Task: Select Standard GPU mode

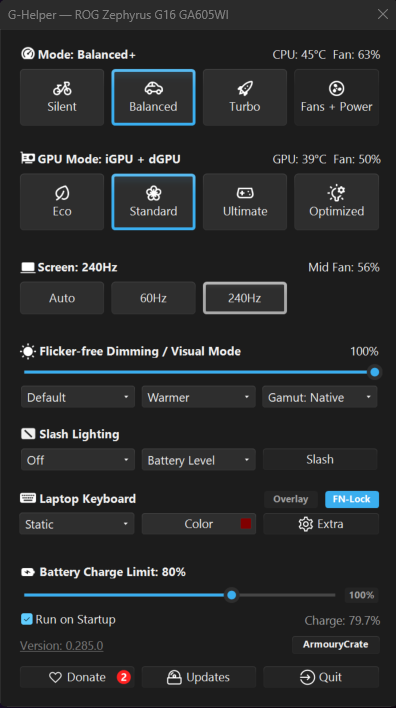Action: pos(154,202)
